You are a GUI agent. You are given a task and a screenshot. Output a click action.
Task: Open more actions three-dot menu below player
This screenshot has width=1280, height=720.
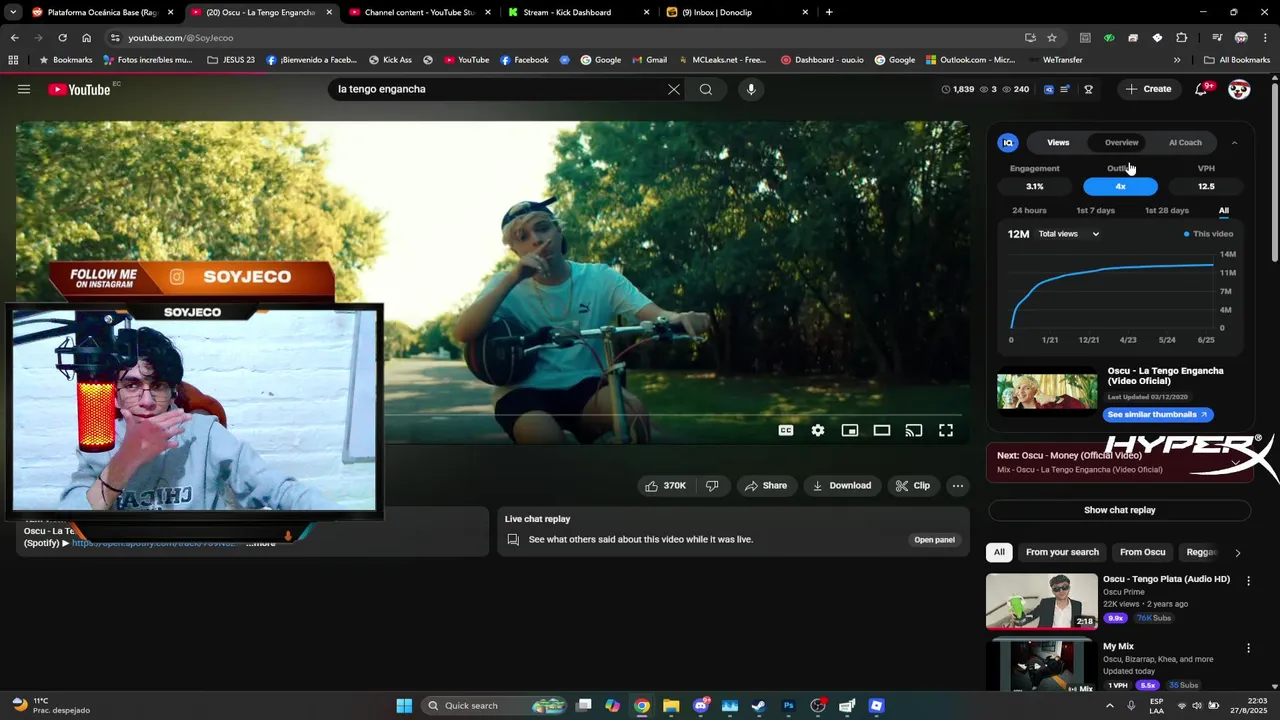click(x=958, y=486)
